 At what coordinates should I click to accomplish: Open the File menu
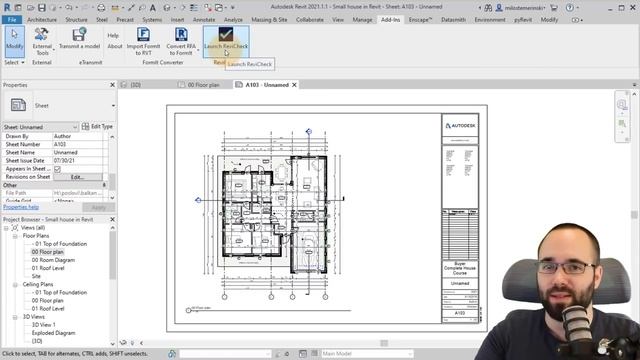click(x=12, y=20)
